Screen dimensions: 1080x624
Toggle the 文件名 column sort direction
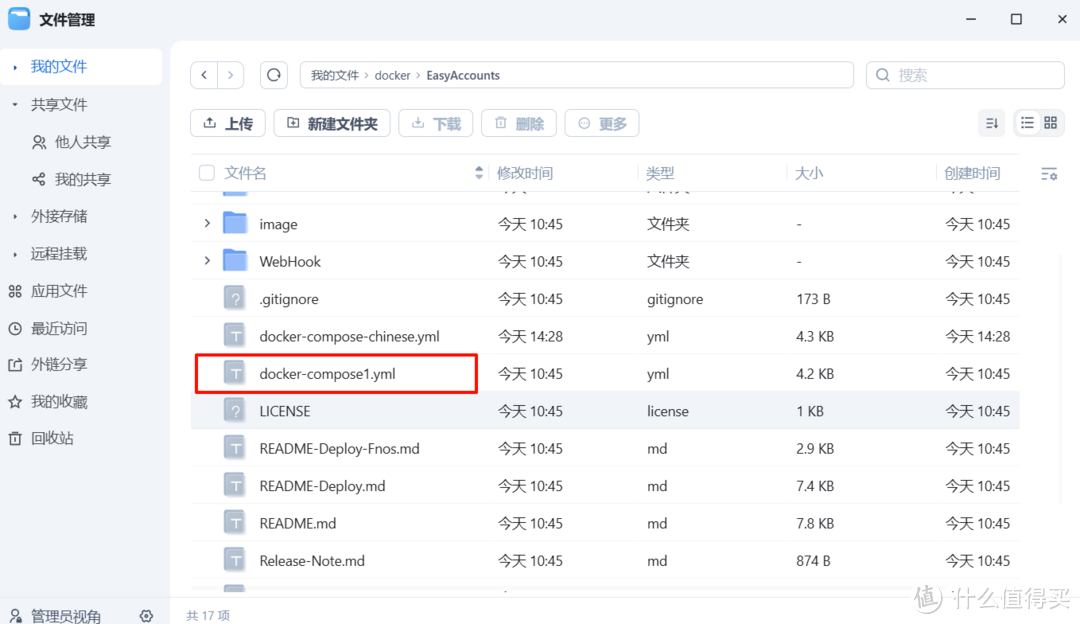[478, 172]
